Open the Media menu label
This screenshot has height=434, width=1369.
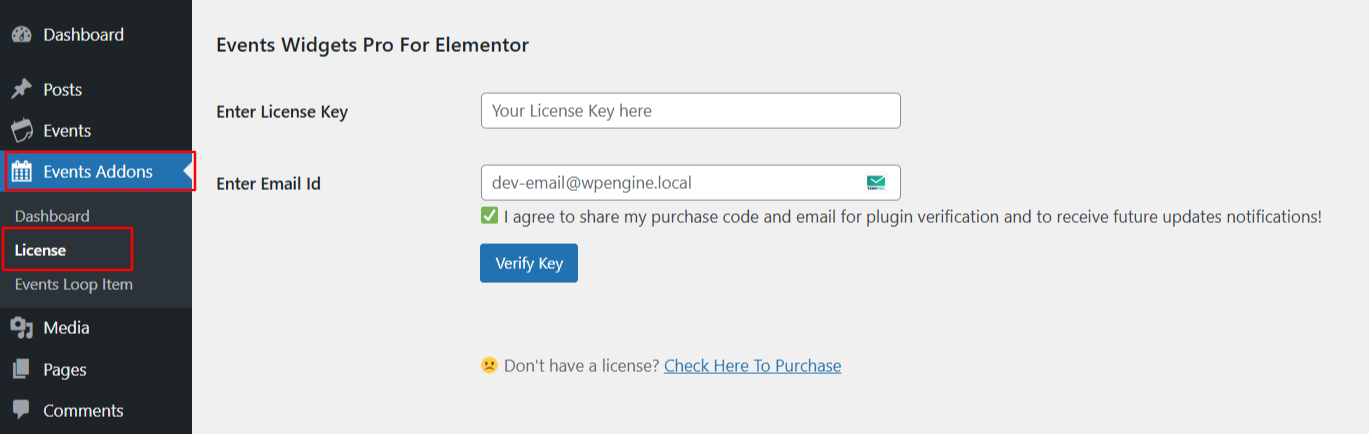(x=66, y=328)
